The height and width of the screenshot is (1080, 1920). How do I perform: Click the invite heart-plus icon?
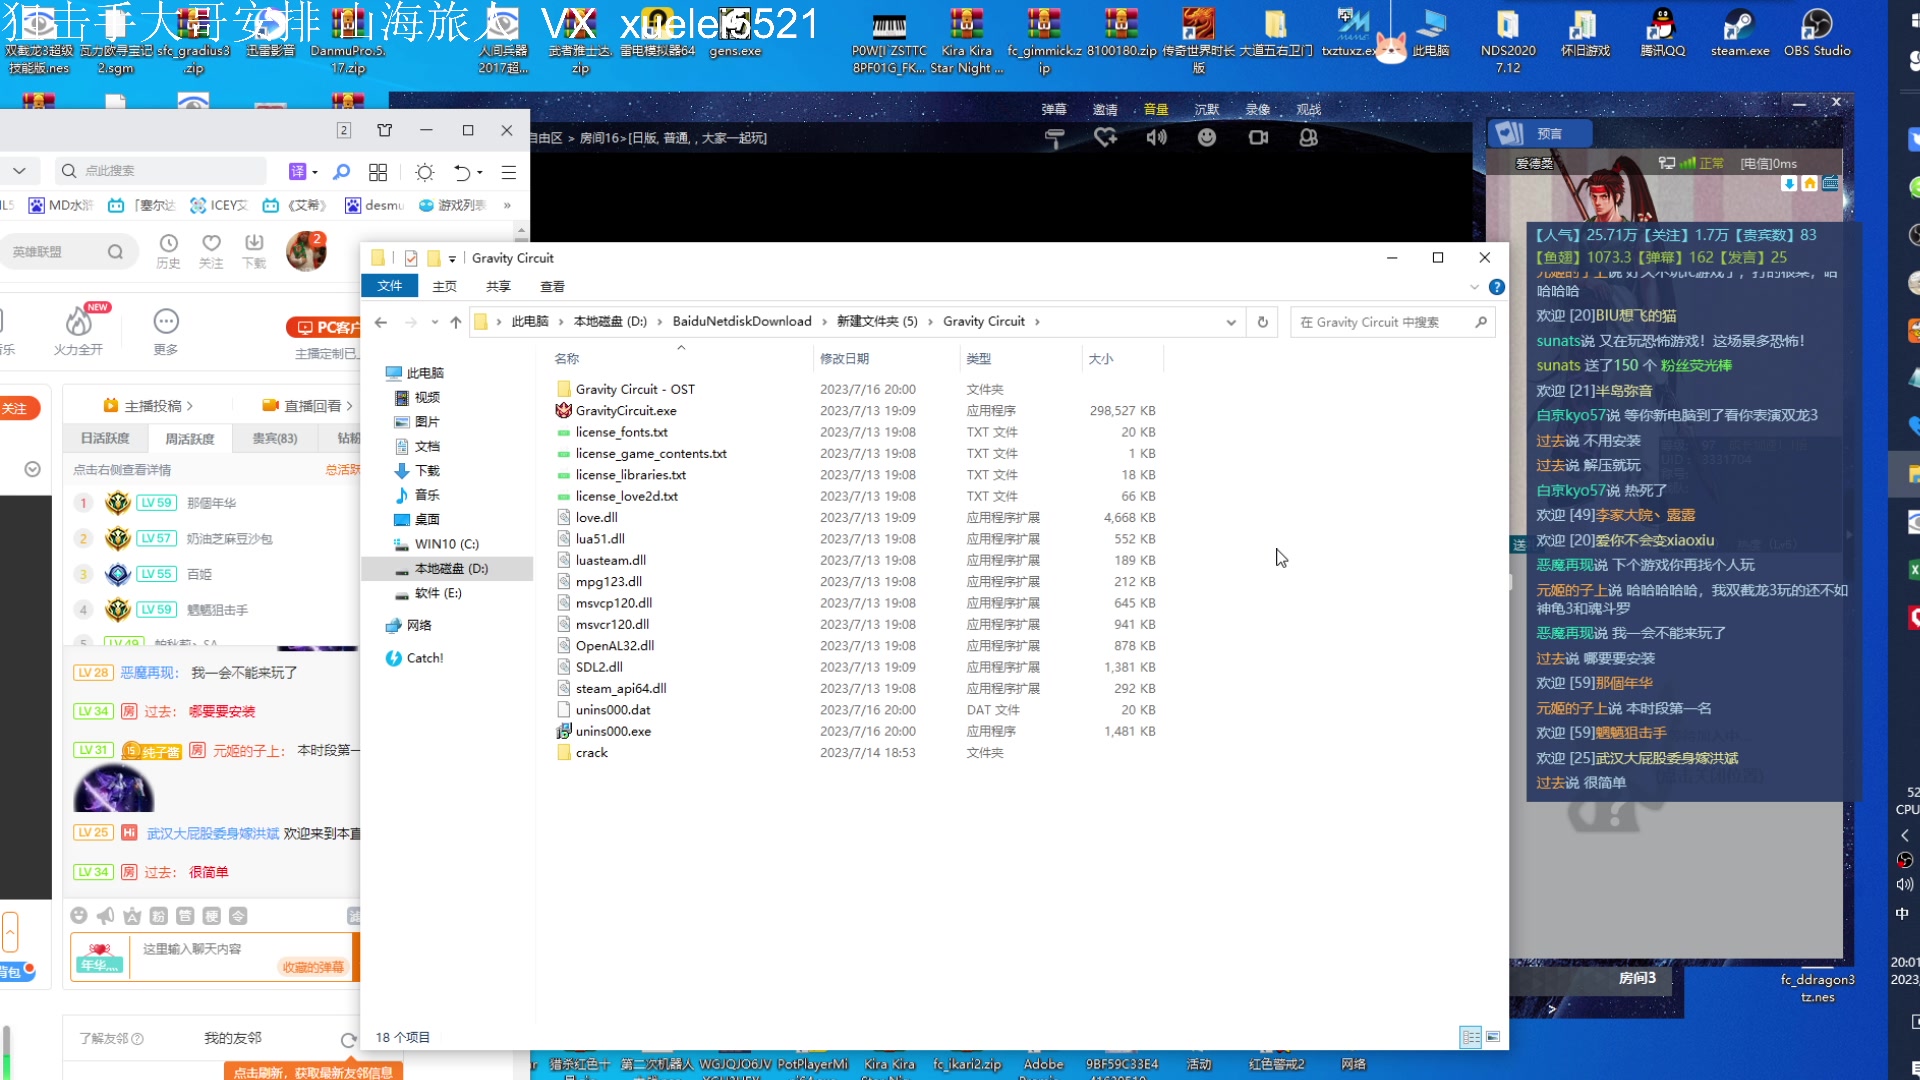pyautogui.click(x=1105, y=138)
